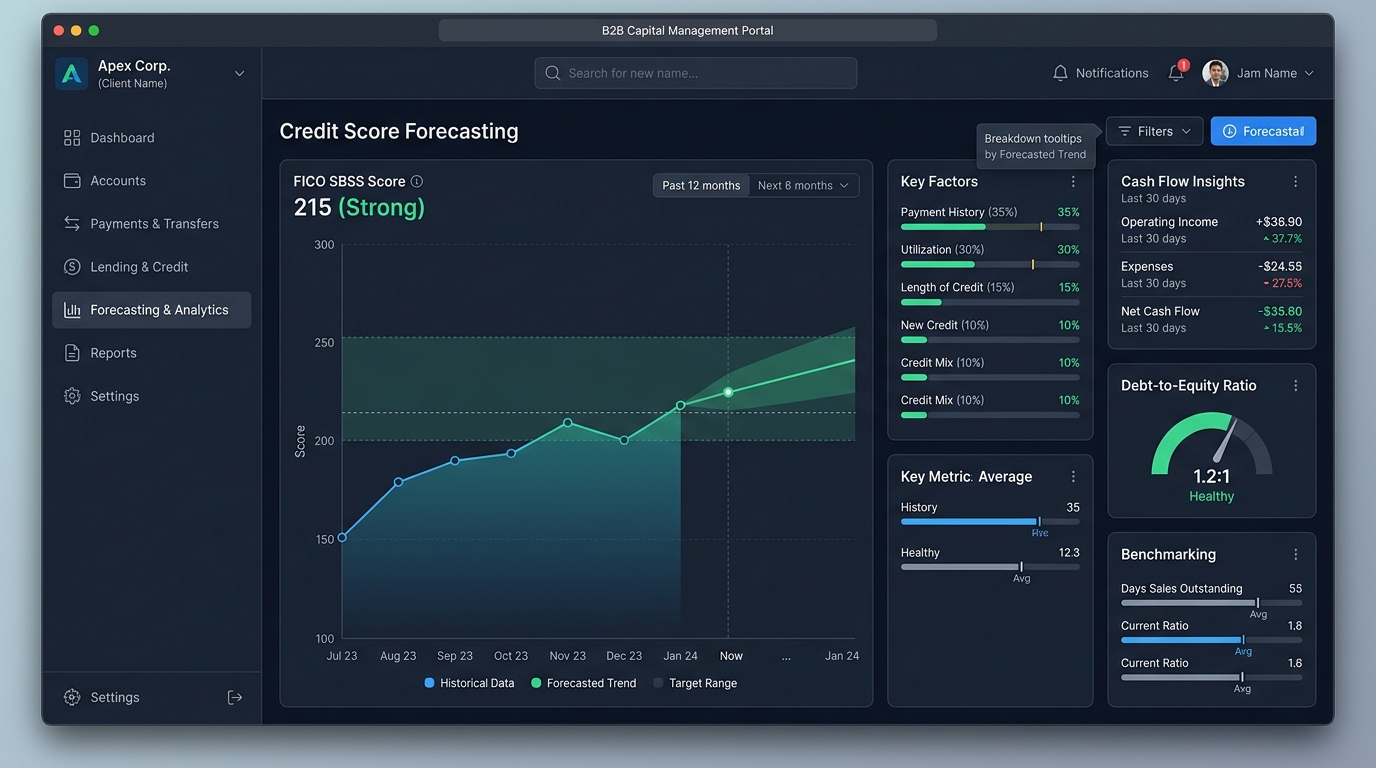Click the Net Cash Flow -$35.80 value
The width and height of the screenshot is (1376, 768).
(1280, 311)
